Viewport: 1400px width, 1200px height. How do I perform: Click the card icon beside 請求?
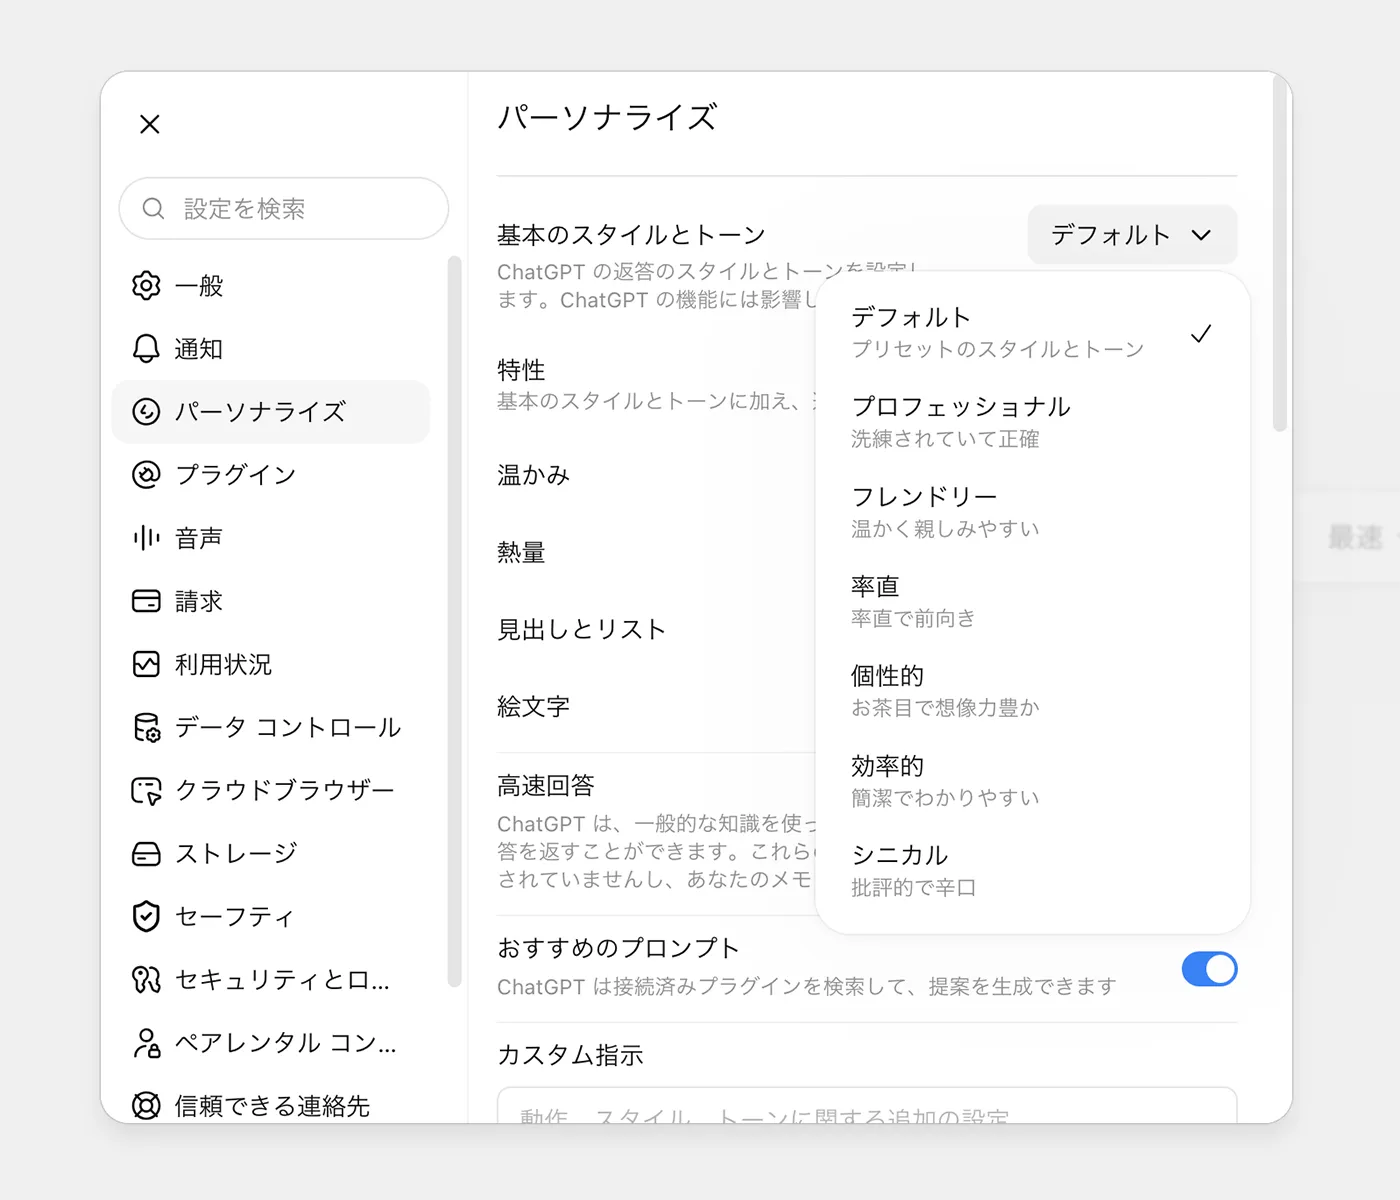pyautogui.click(x=146, y=600)
